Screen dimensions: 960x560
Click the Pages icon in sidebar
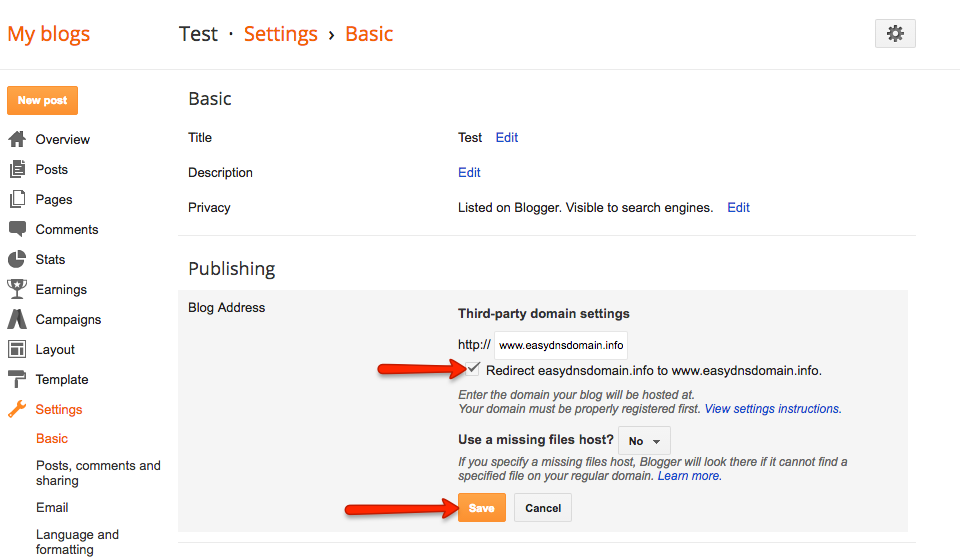click(17, 199)
